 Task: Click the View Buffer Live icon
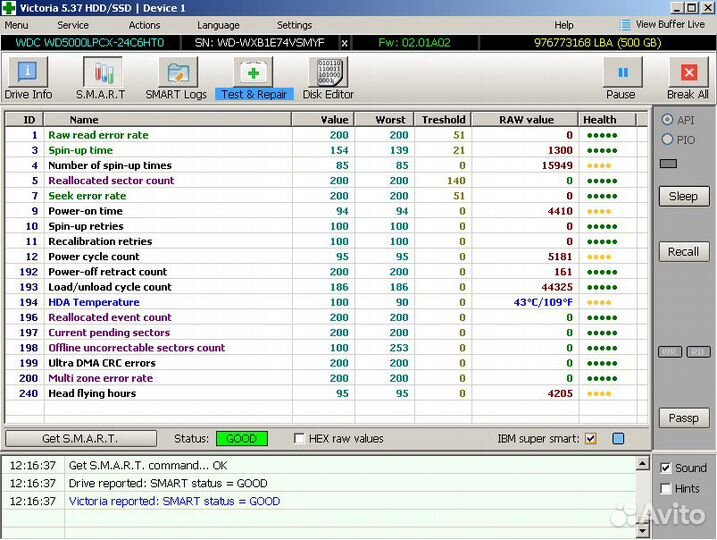click(x=625, y=25)
